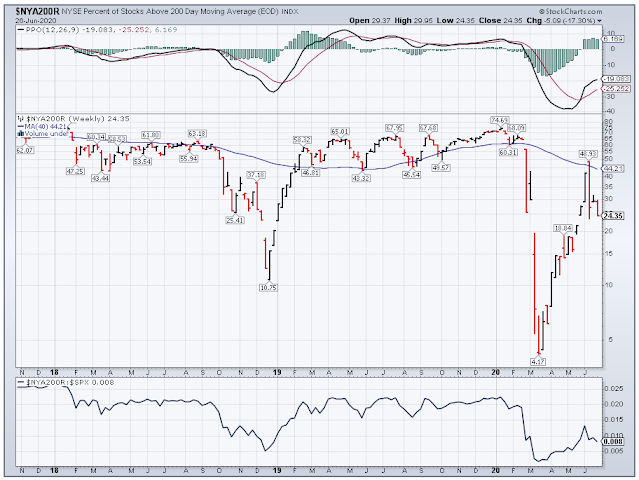Click the 26-Jun-2020 date label
Image resolution: width=639 pixels, height=480 pixels.
tap(36, 20)
